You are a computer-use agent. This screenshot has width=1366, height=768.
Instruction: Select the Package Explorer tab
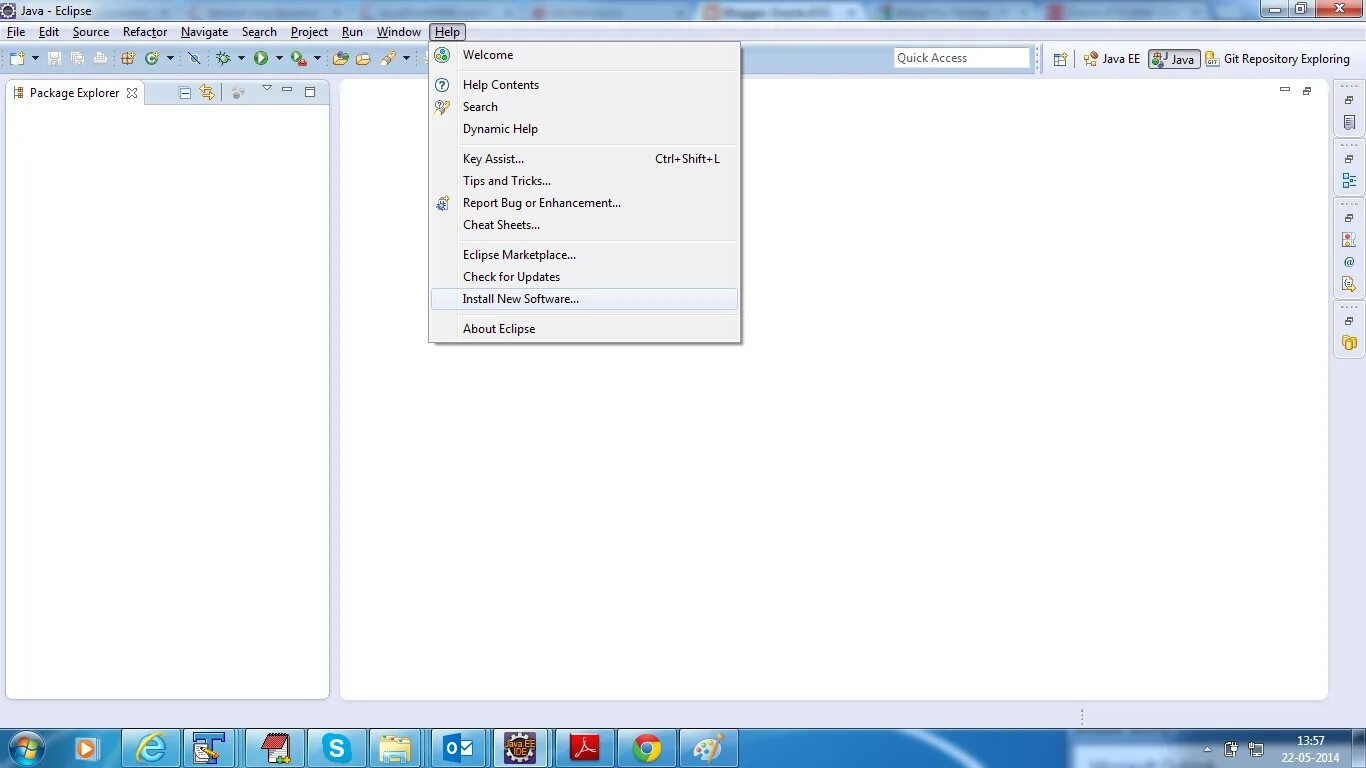coord(75,93)
